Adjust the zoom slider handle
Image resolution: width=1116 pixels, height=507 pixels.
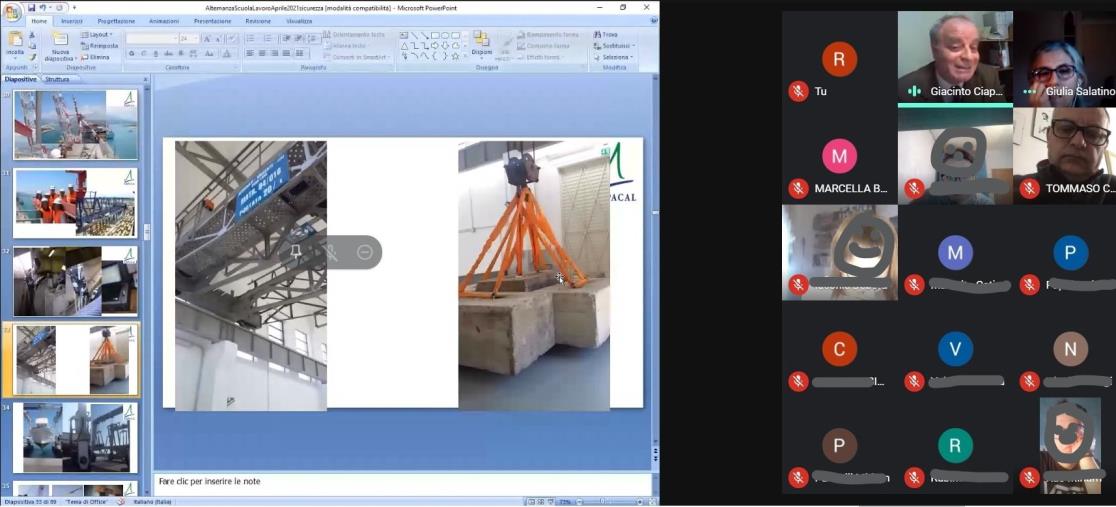click(x=602, y=501)
